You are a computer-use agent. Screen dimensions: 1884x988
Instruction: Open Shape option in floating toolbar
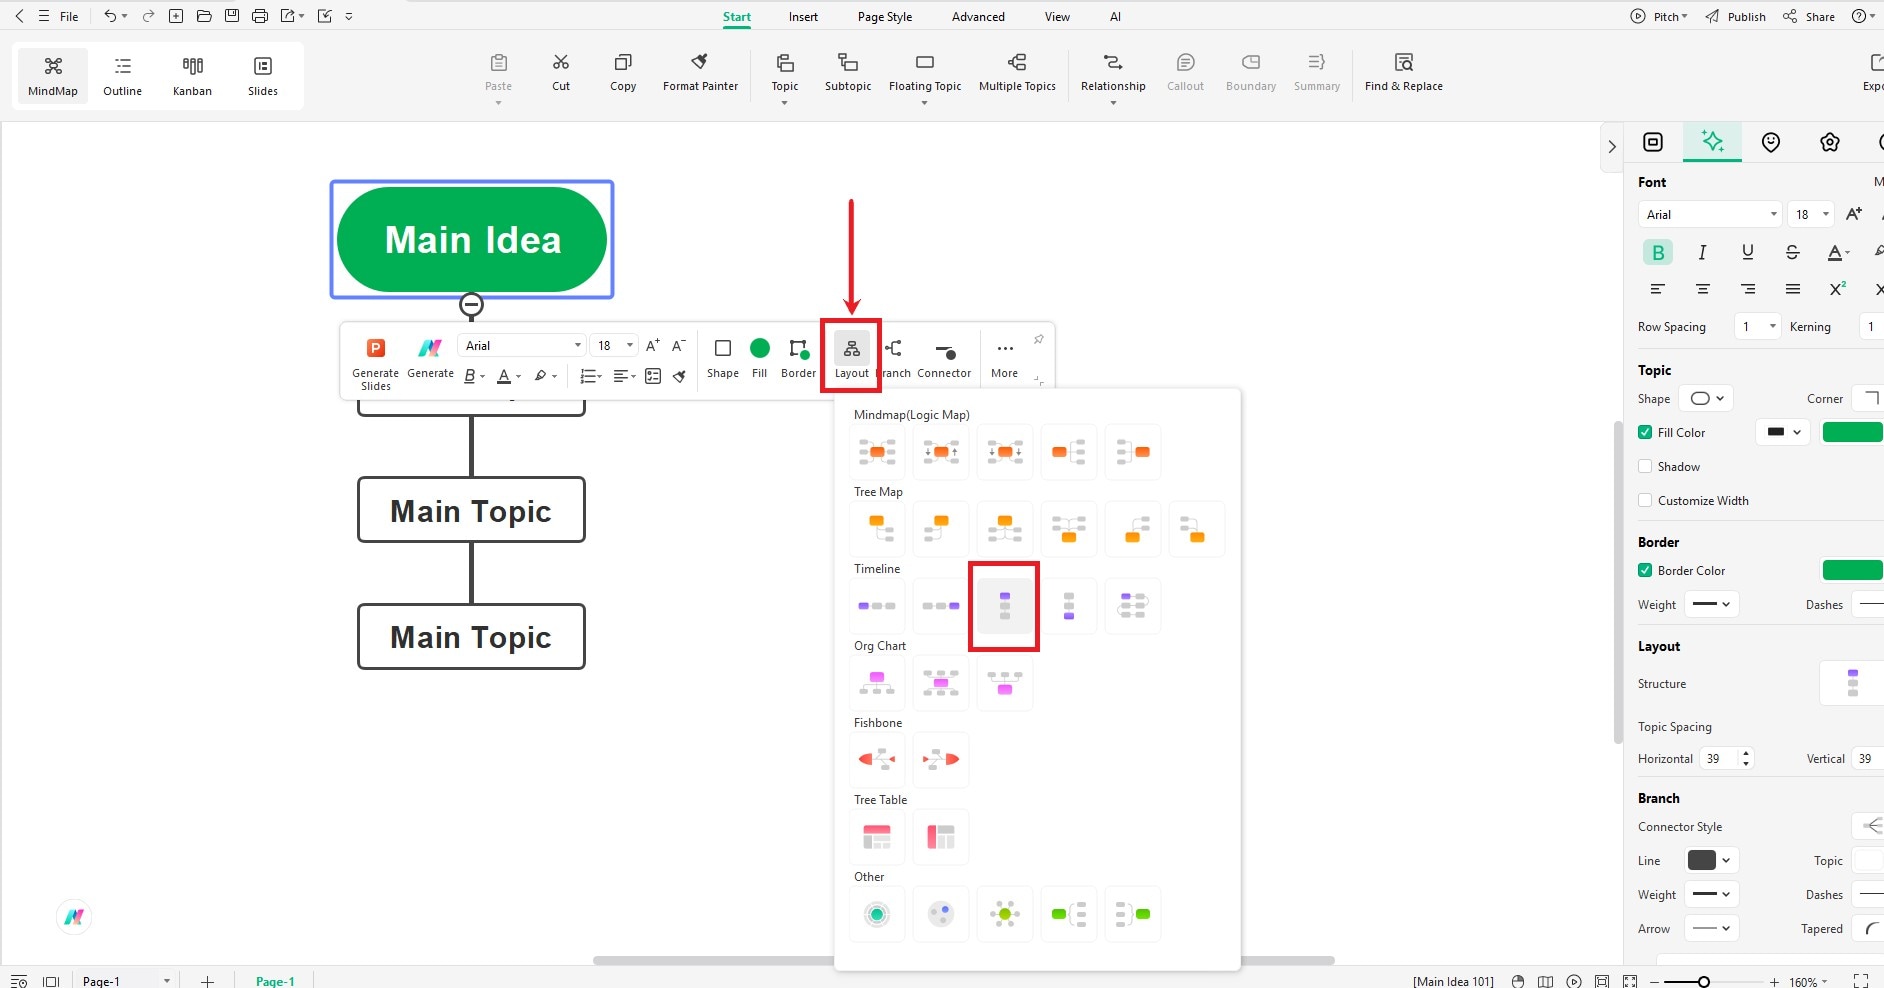[723, 358]
